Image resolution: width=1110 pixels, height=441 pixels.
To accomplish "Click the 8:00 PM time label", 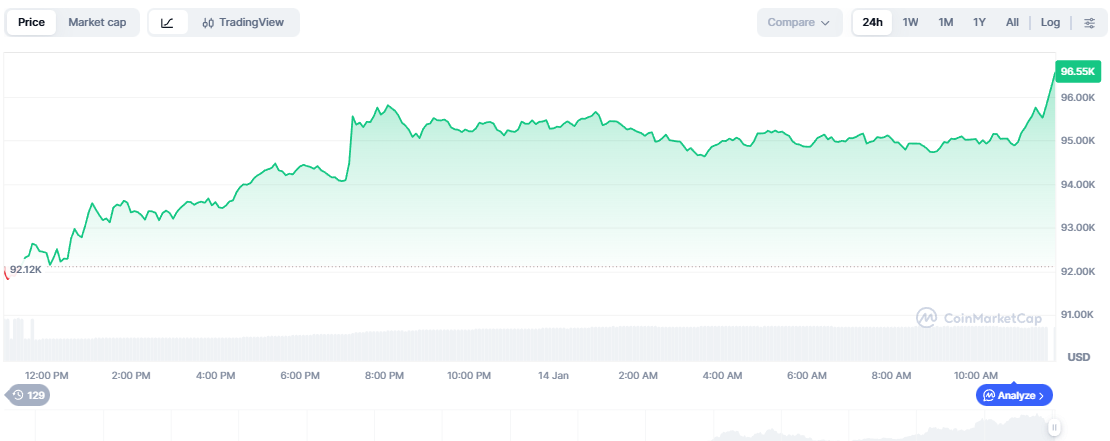I will tap(384, 375).
